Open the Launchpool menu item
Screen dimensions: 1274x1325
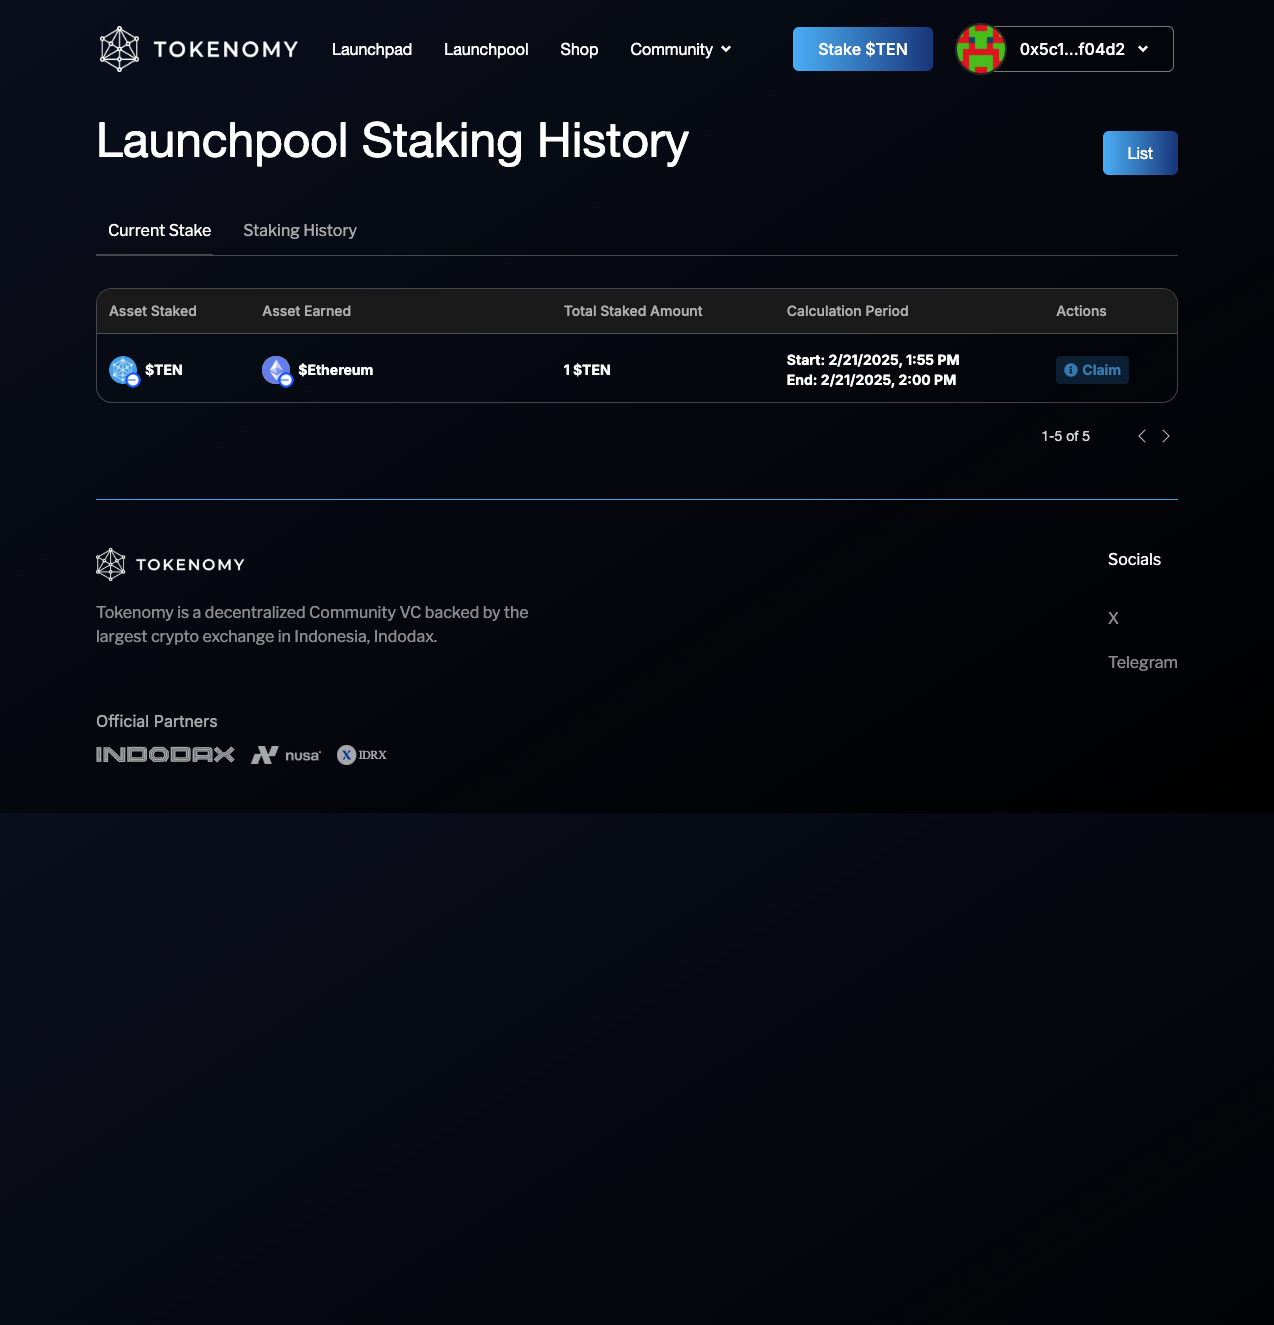click(486, 49)
